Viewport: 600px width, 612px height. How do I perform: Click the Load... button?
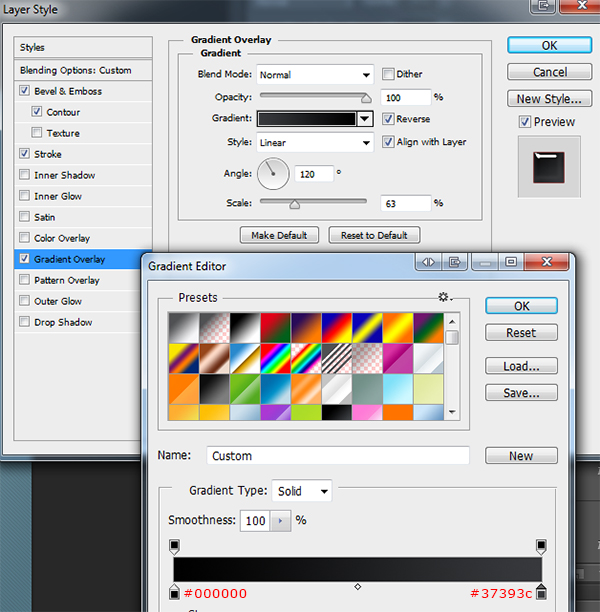[x=522, y=366]
